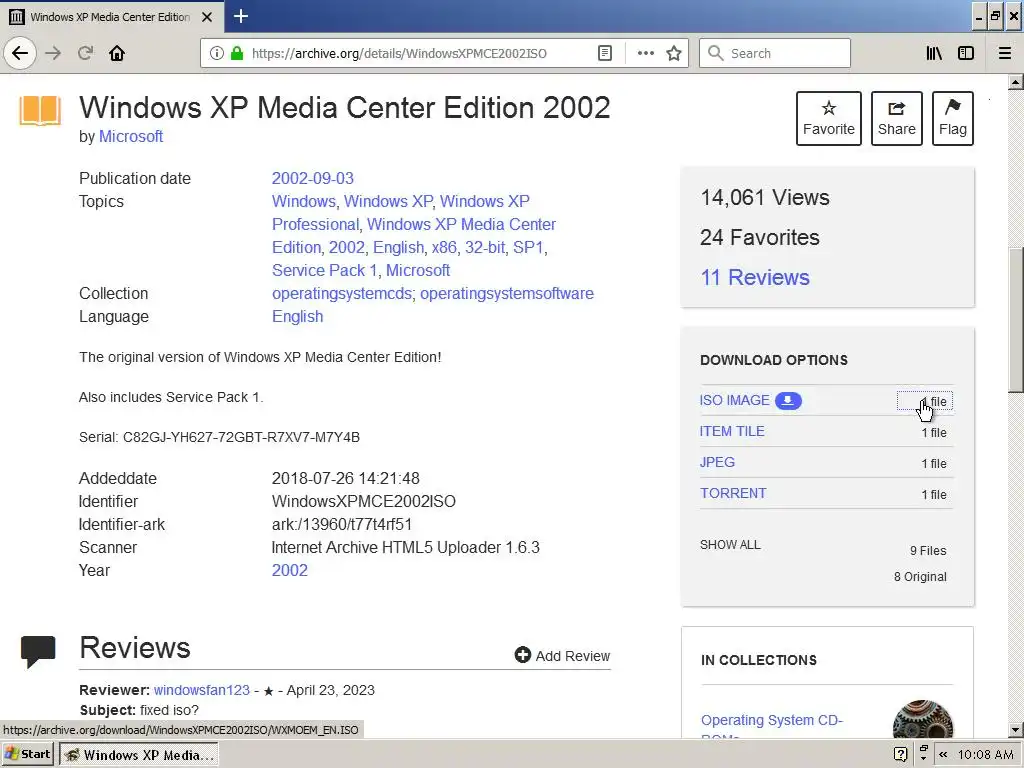
Task: Open the Firefox hamburger menu
Action: click(1005, 53)
